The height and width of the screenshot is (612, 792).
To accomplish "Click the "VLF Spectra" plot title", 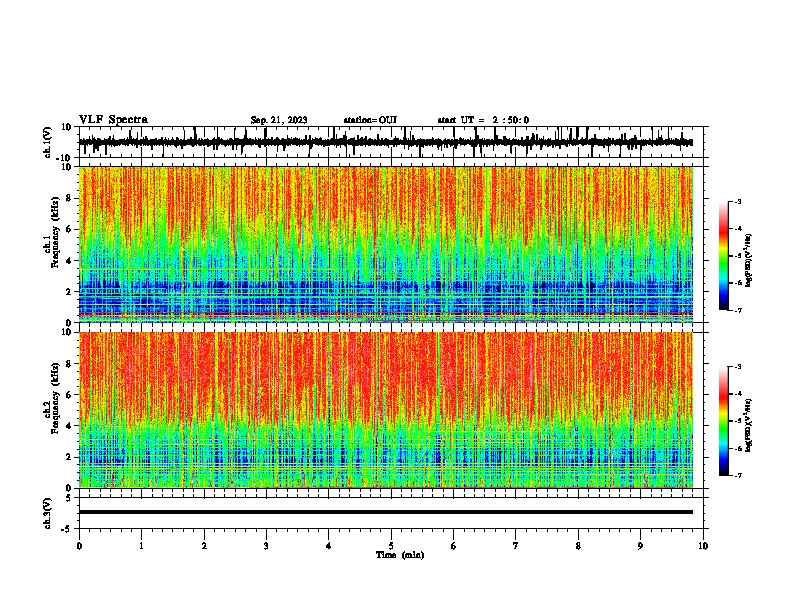I will click(x=113, y=120).
